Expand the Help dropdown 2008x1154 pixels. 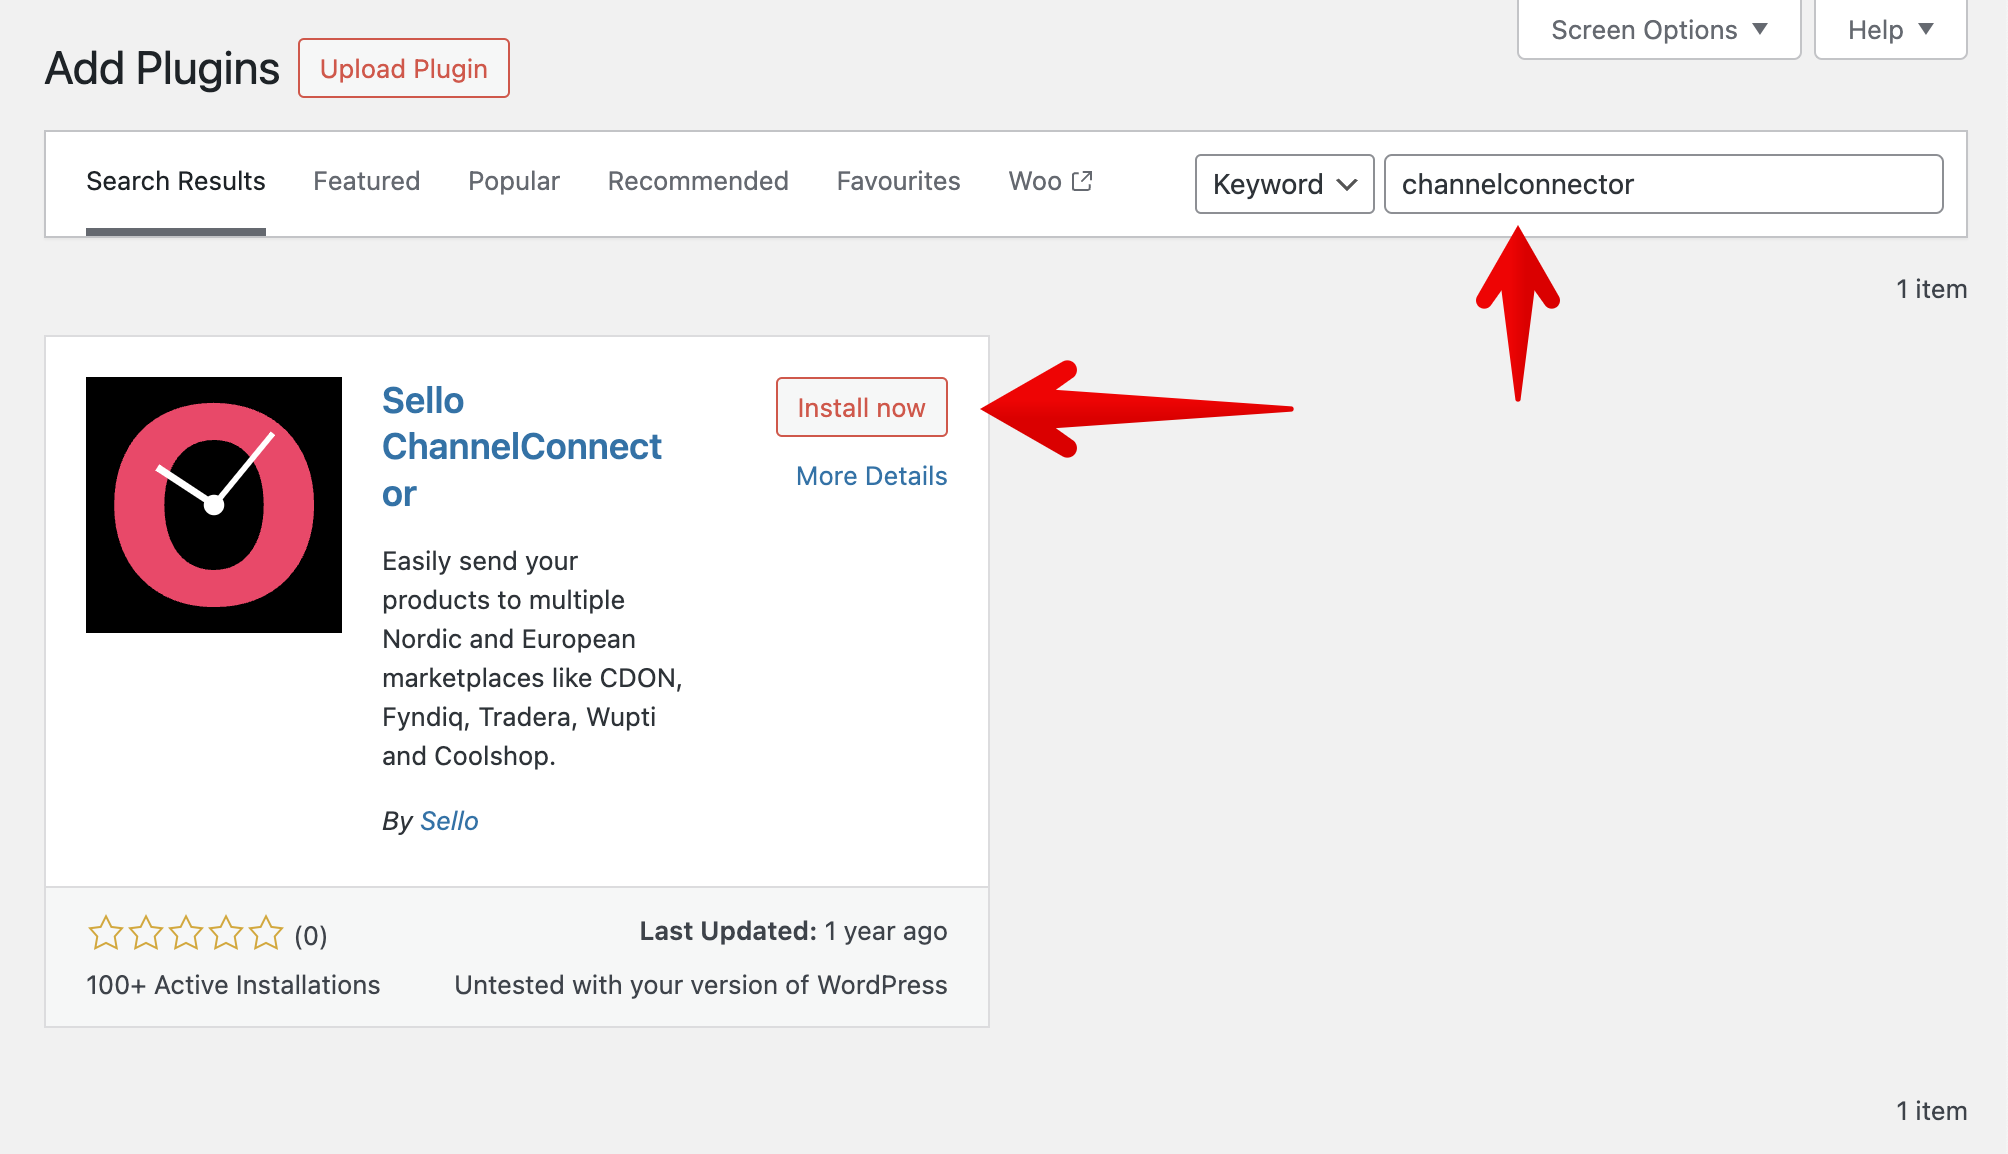(x=1890, y=30)
